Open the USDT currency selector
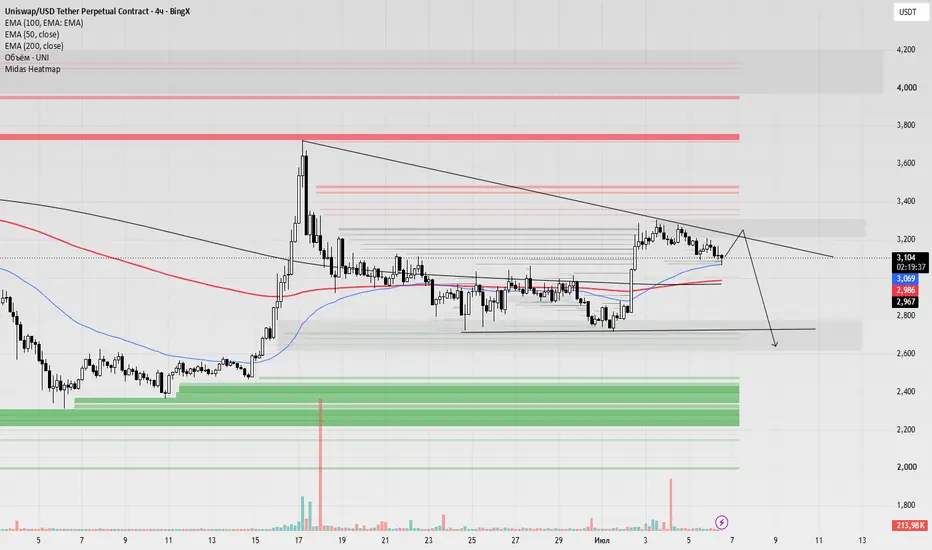The height and width of the screenshot is (550, 932). [x=911, y=12]
